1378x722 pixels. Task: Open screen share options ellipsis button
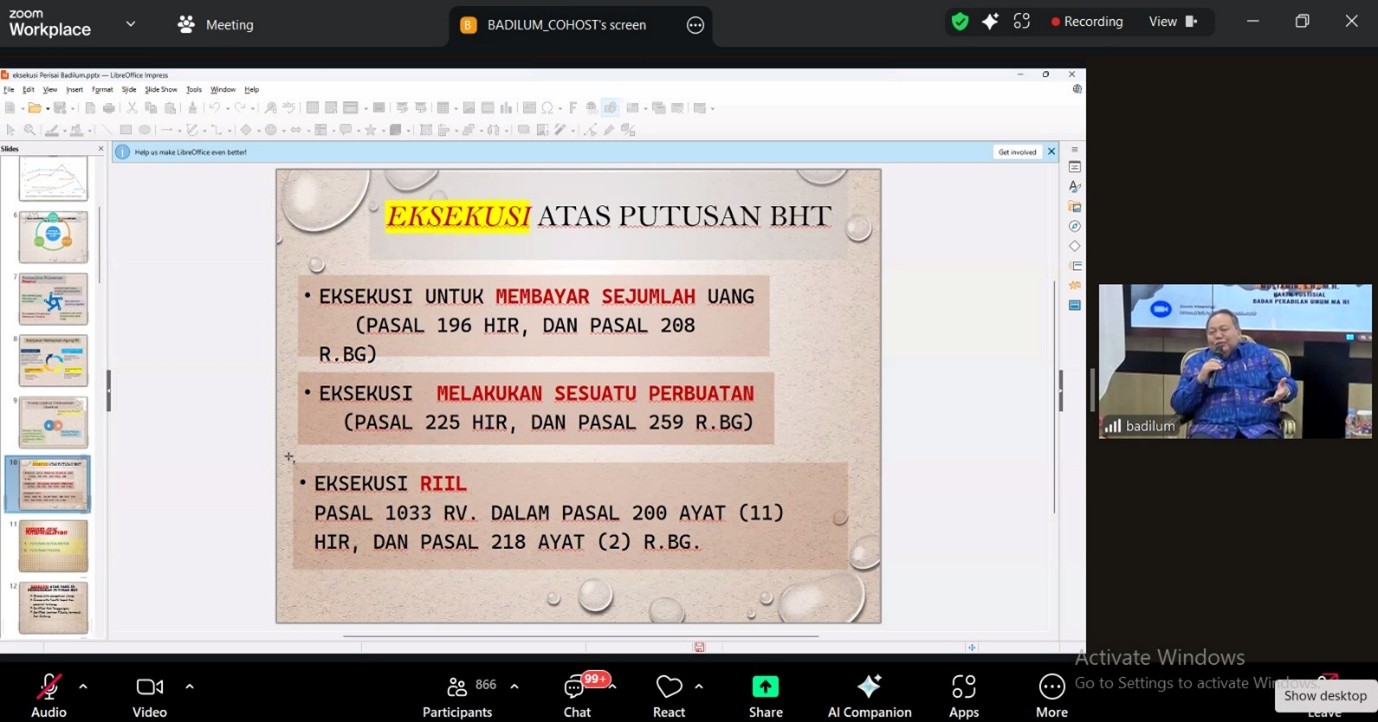696,25
